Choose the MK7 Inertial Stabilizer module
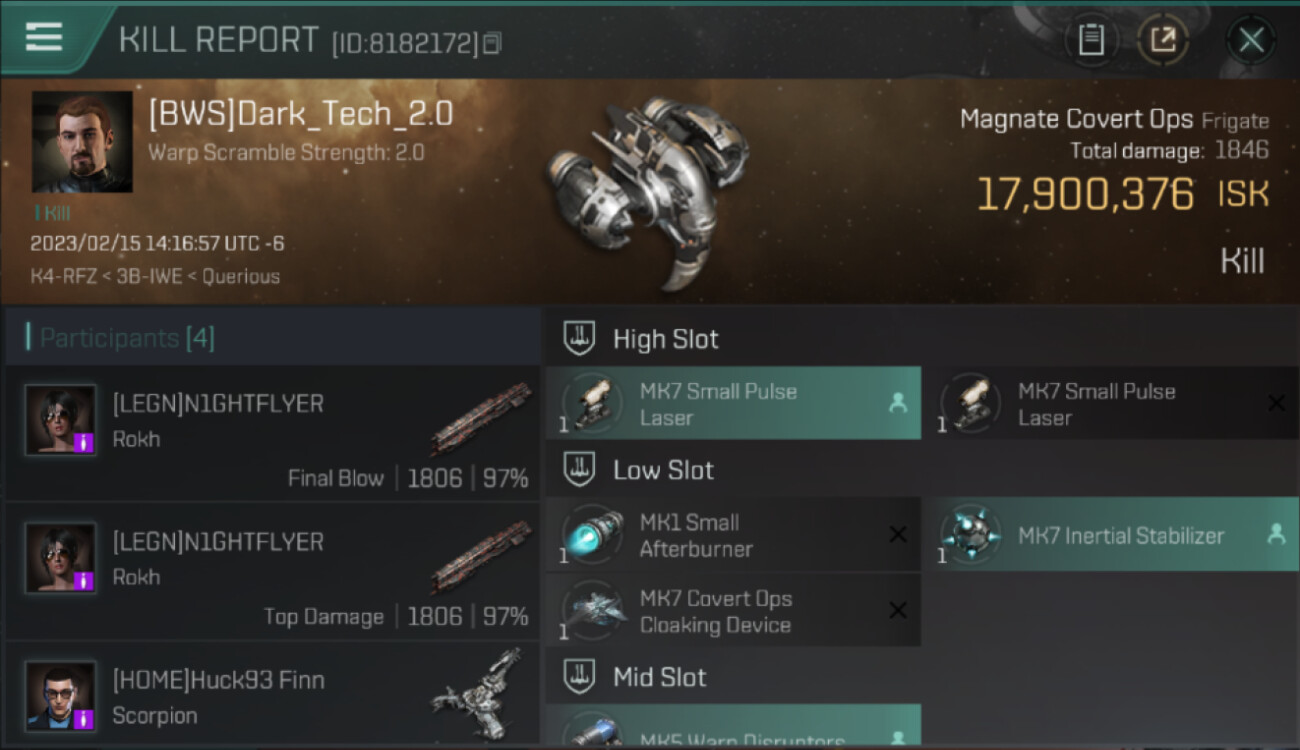The height and width of the screenshot is (750, 1300). pyautogui.click(x=1118, y=535)
